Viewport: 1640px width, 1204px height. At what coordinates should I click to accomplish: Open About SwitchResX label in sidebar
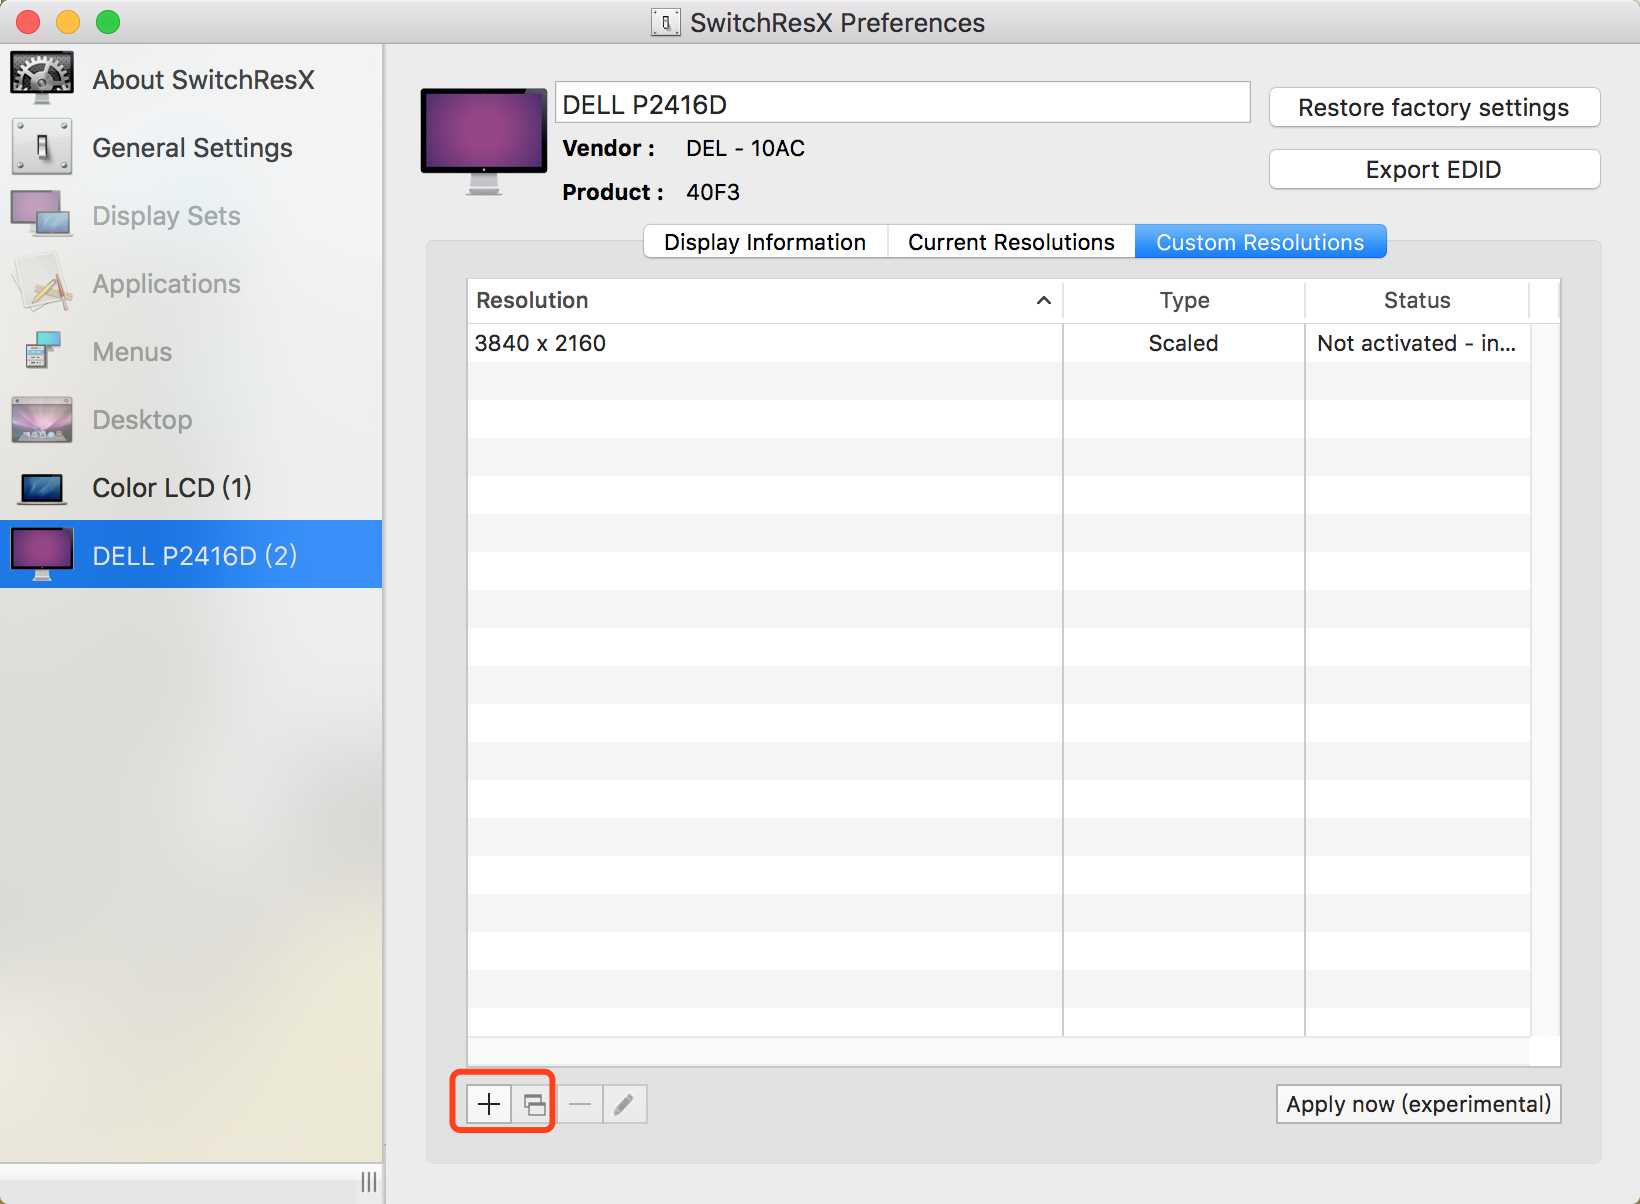pyautogui.click(x=204, y=80)
